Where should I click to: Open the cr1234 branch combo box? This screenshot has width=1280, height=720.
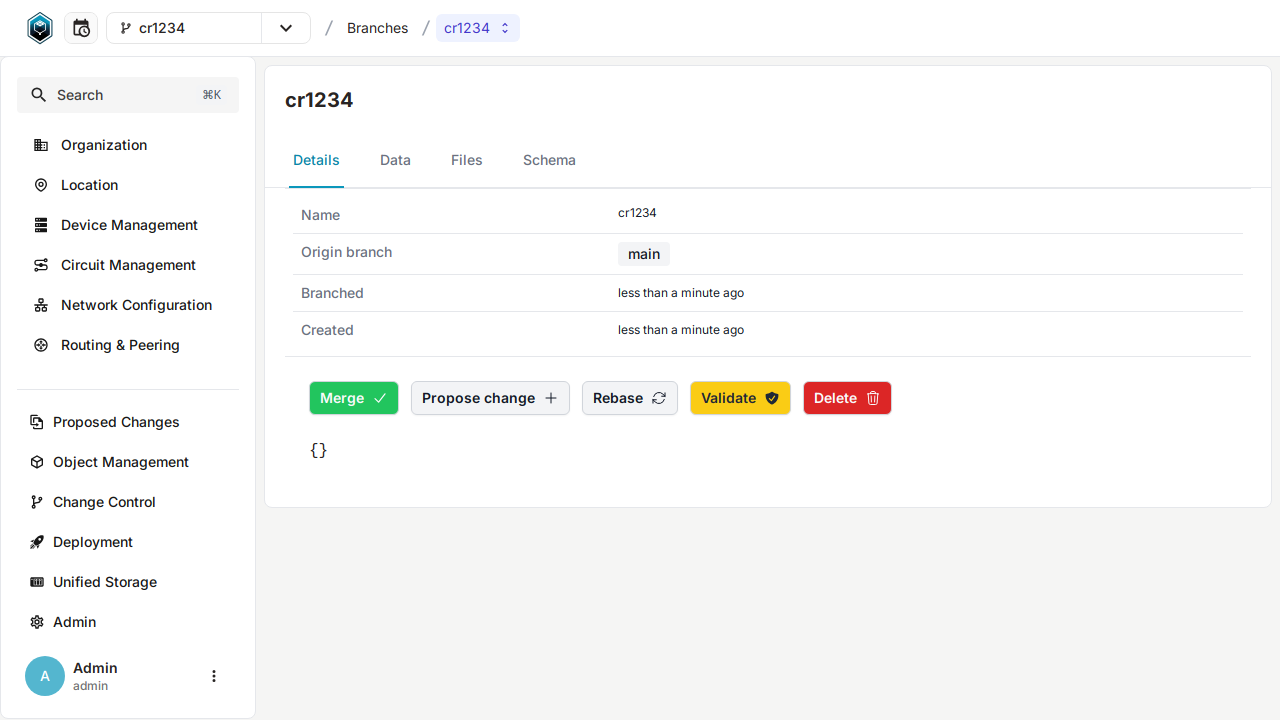[x=185, y=28]
